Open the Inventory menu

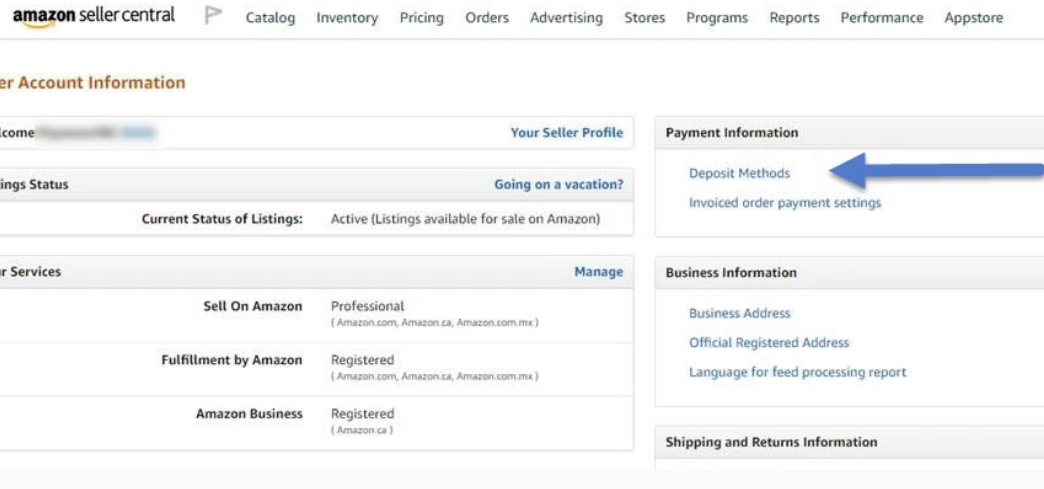tap(347, 18)
